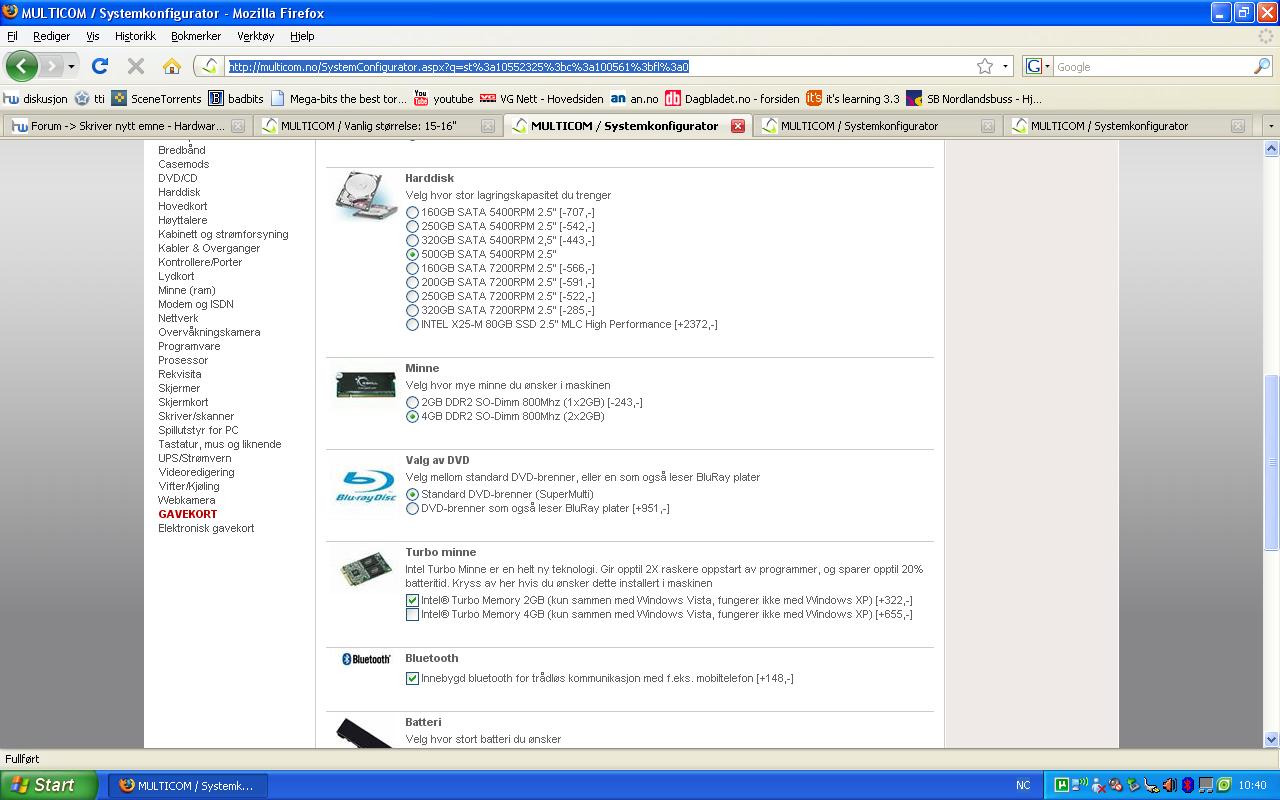The width and height of the screenshot is (1280, 800).
Task: Open the Skjermkort sidebar category
Action: click(183, 402)
